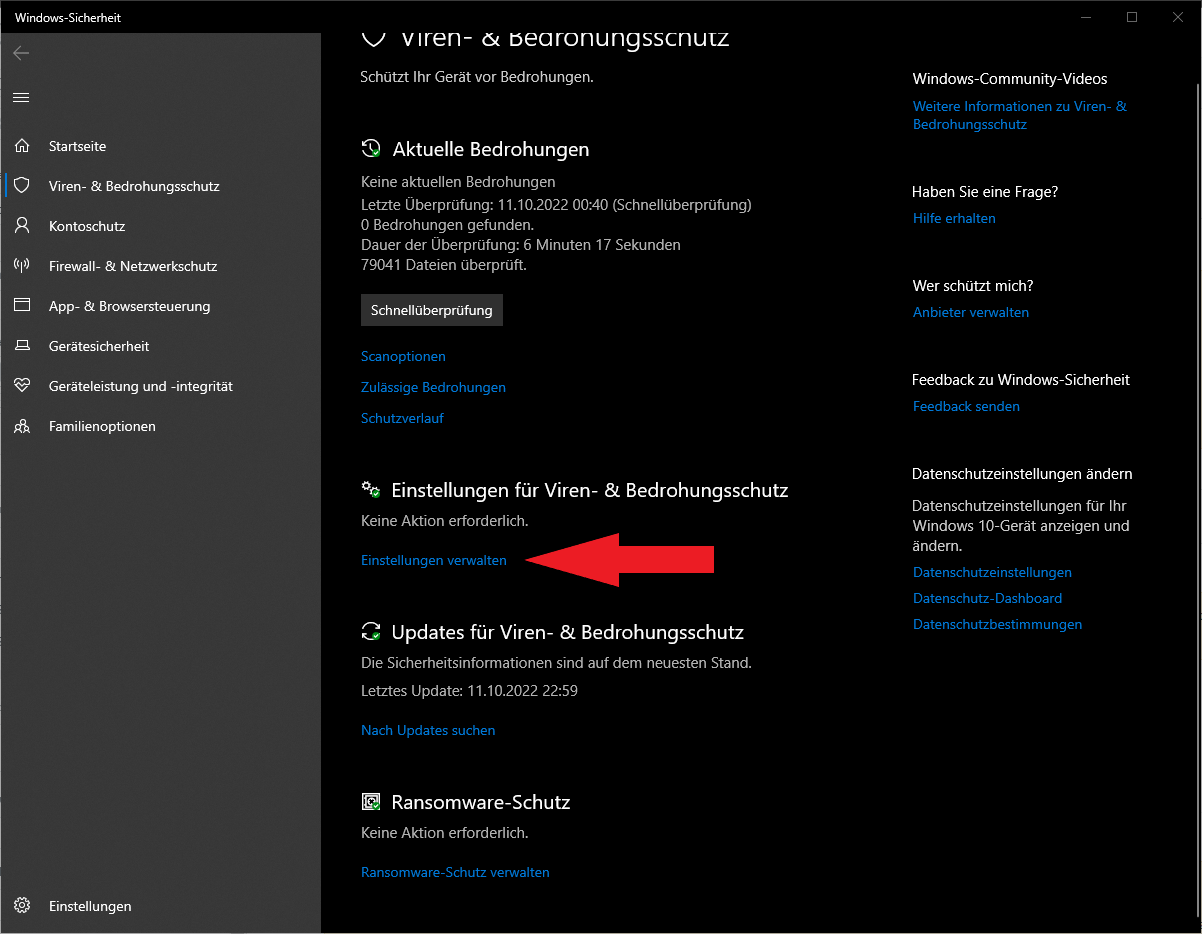Start a Schnellüberprüfung scan
This screenshot has height=934, width=1202.
tap(431, 310)
